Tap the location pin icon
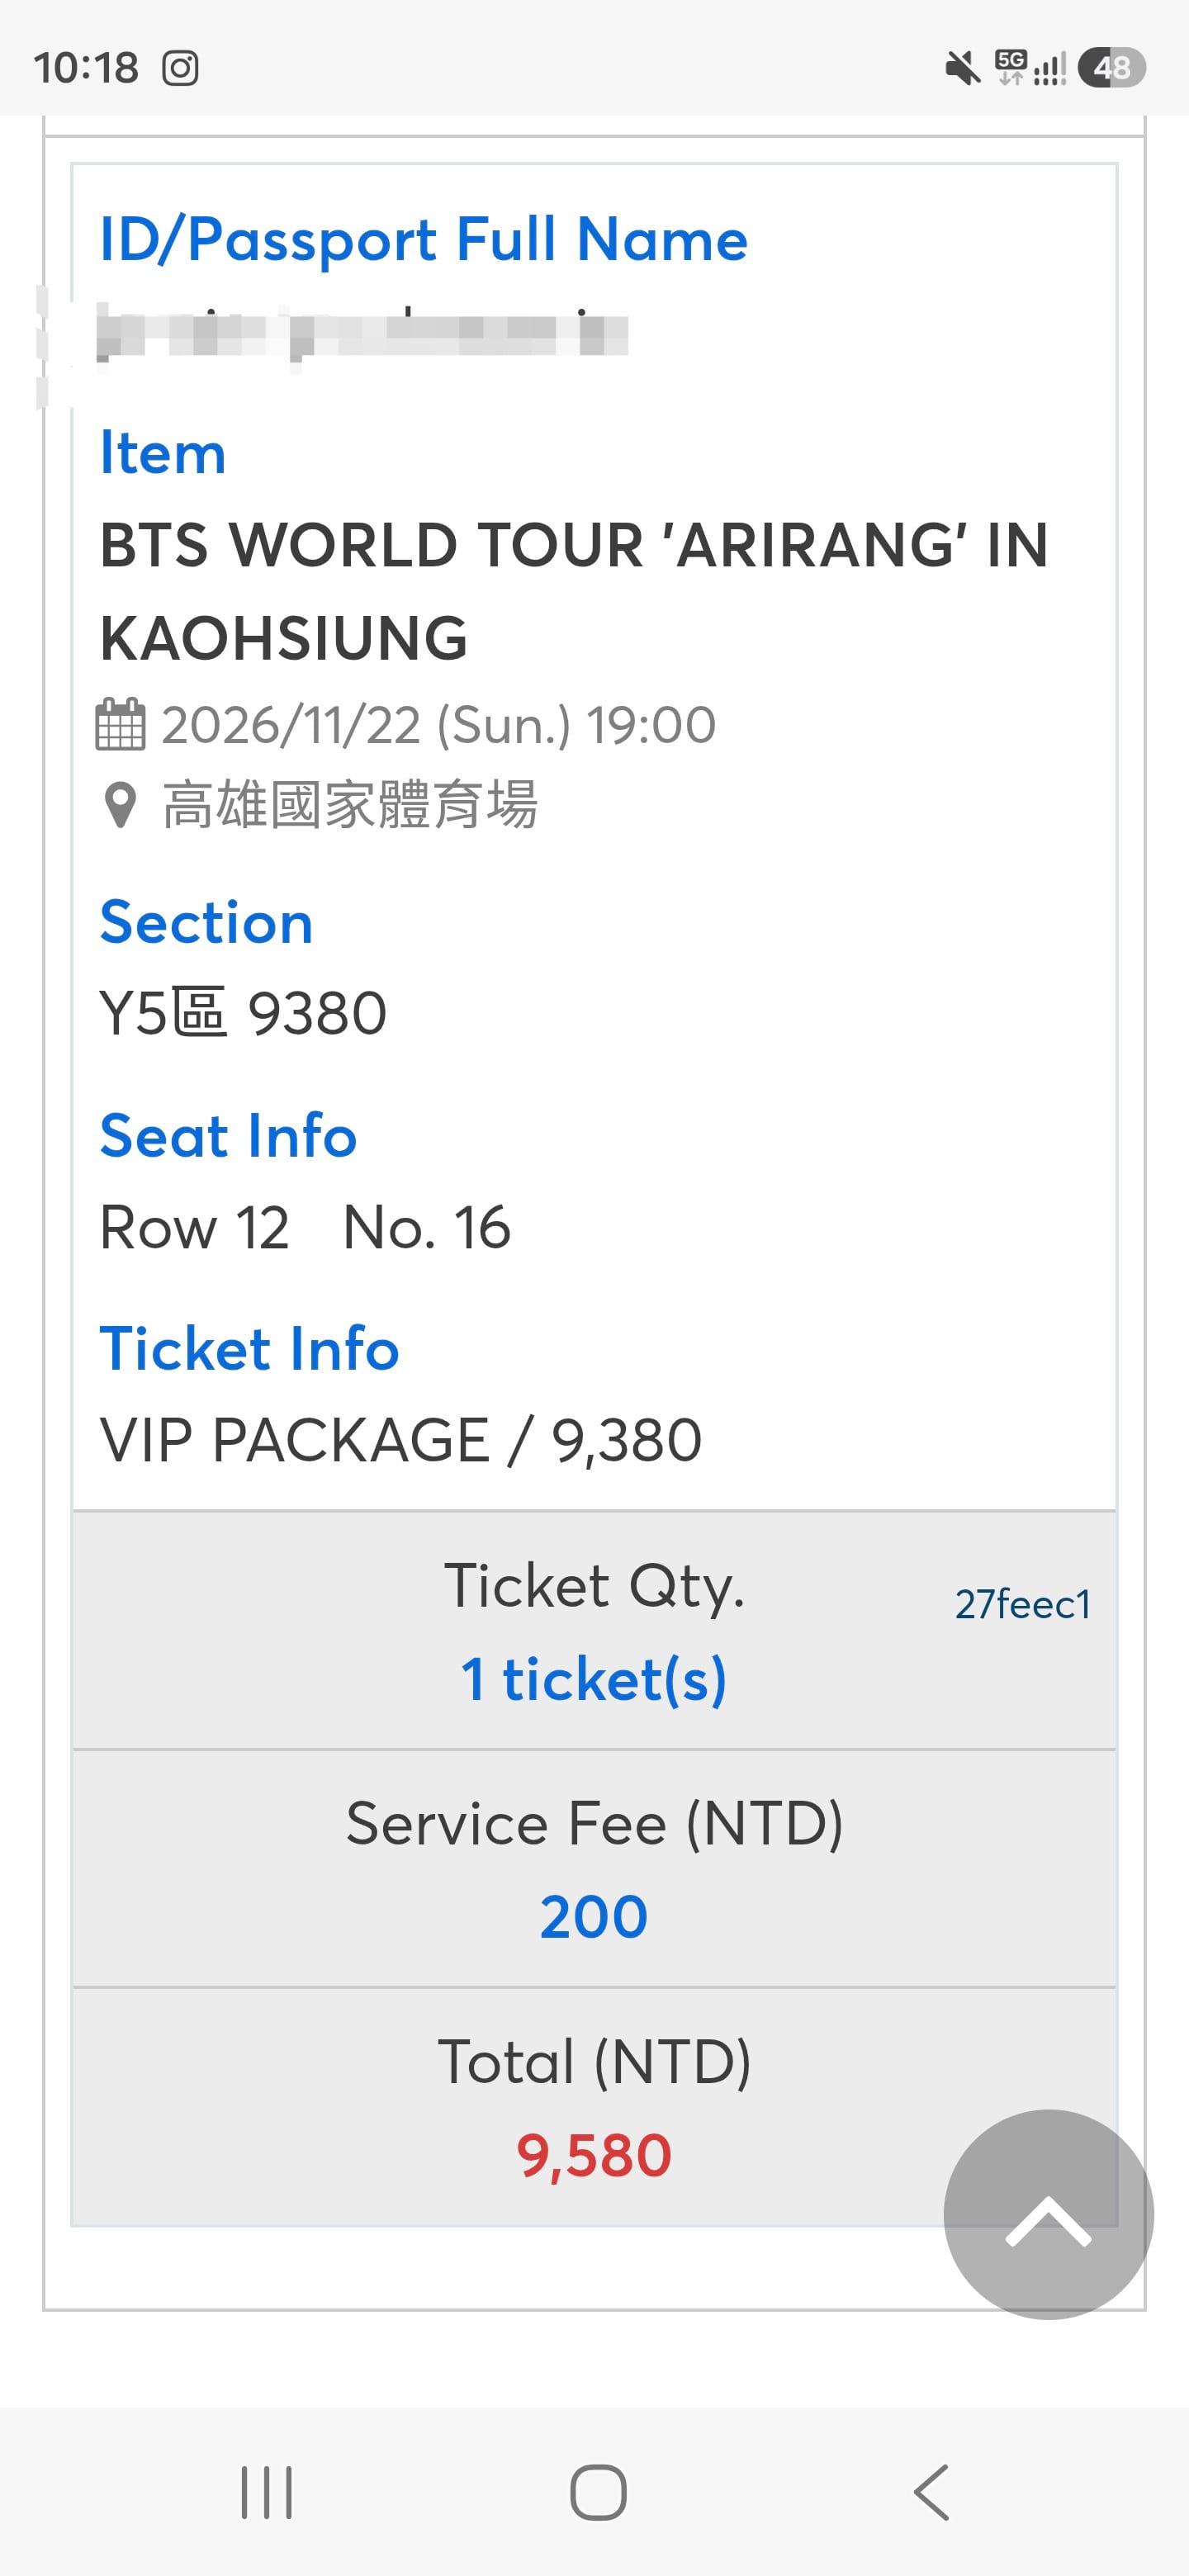Screen dimensions: 1189x2576 pos(120,806)
